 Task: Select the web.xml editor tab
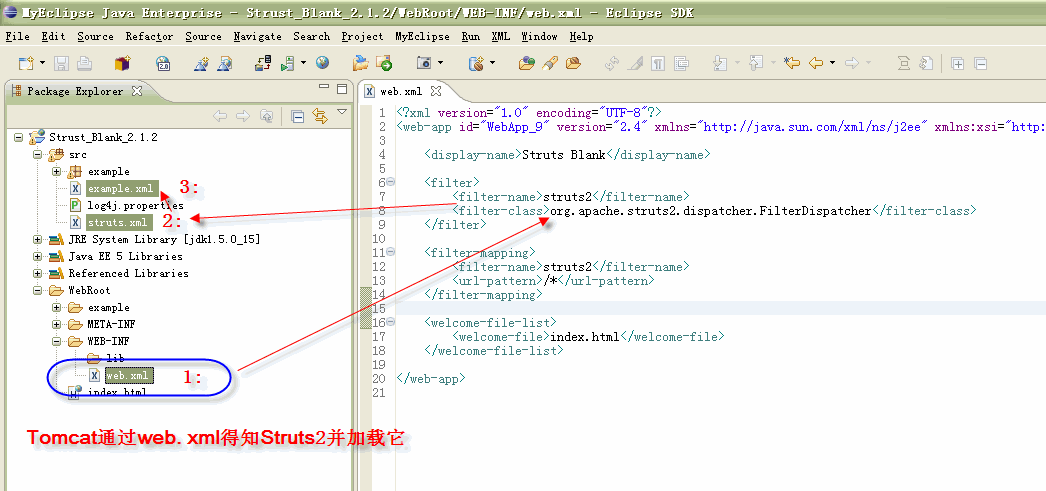pyautogui.click(x=402, y=91)
